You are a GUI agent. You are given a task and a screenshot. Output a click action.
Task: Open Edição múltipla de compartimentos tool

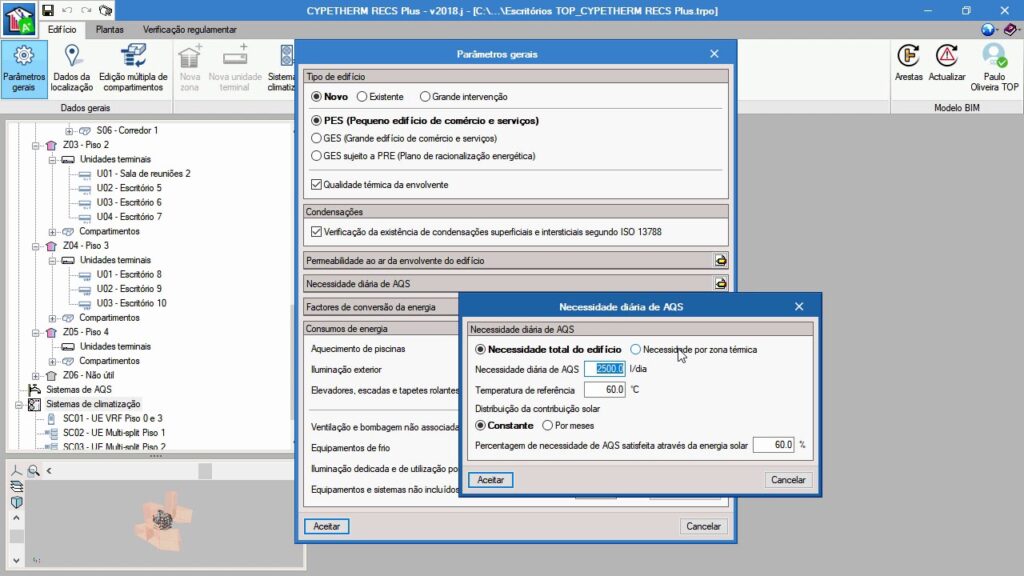(131, 67)
